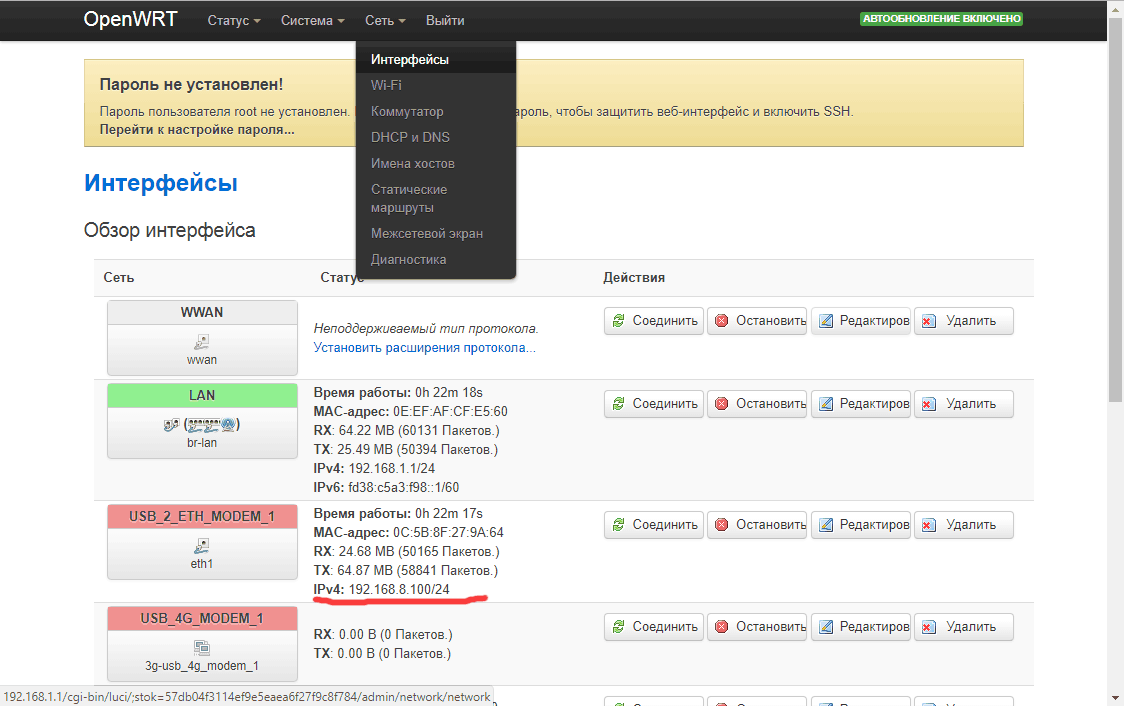Image resolution: width=1124 pixels, height=706 pixels.
Task: Click the WWAN interface name header
Action: tap(202, 313)
